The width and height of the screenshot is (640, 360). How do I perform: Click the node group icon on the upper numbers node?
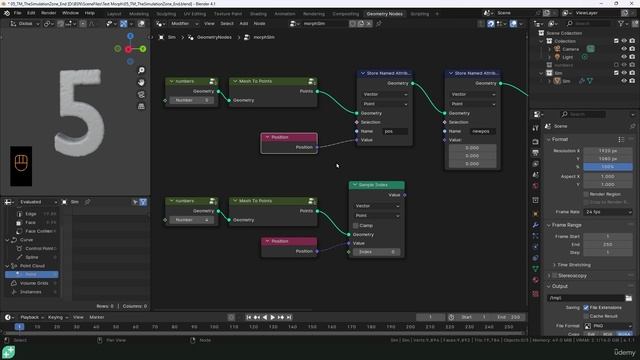tap(213, 82)
